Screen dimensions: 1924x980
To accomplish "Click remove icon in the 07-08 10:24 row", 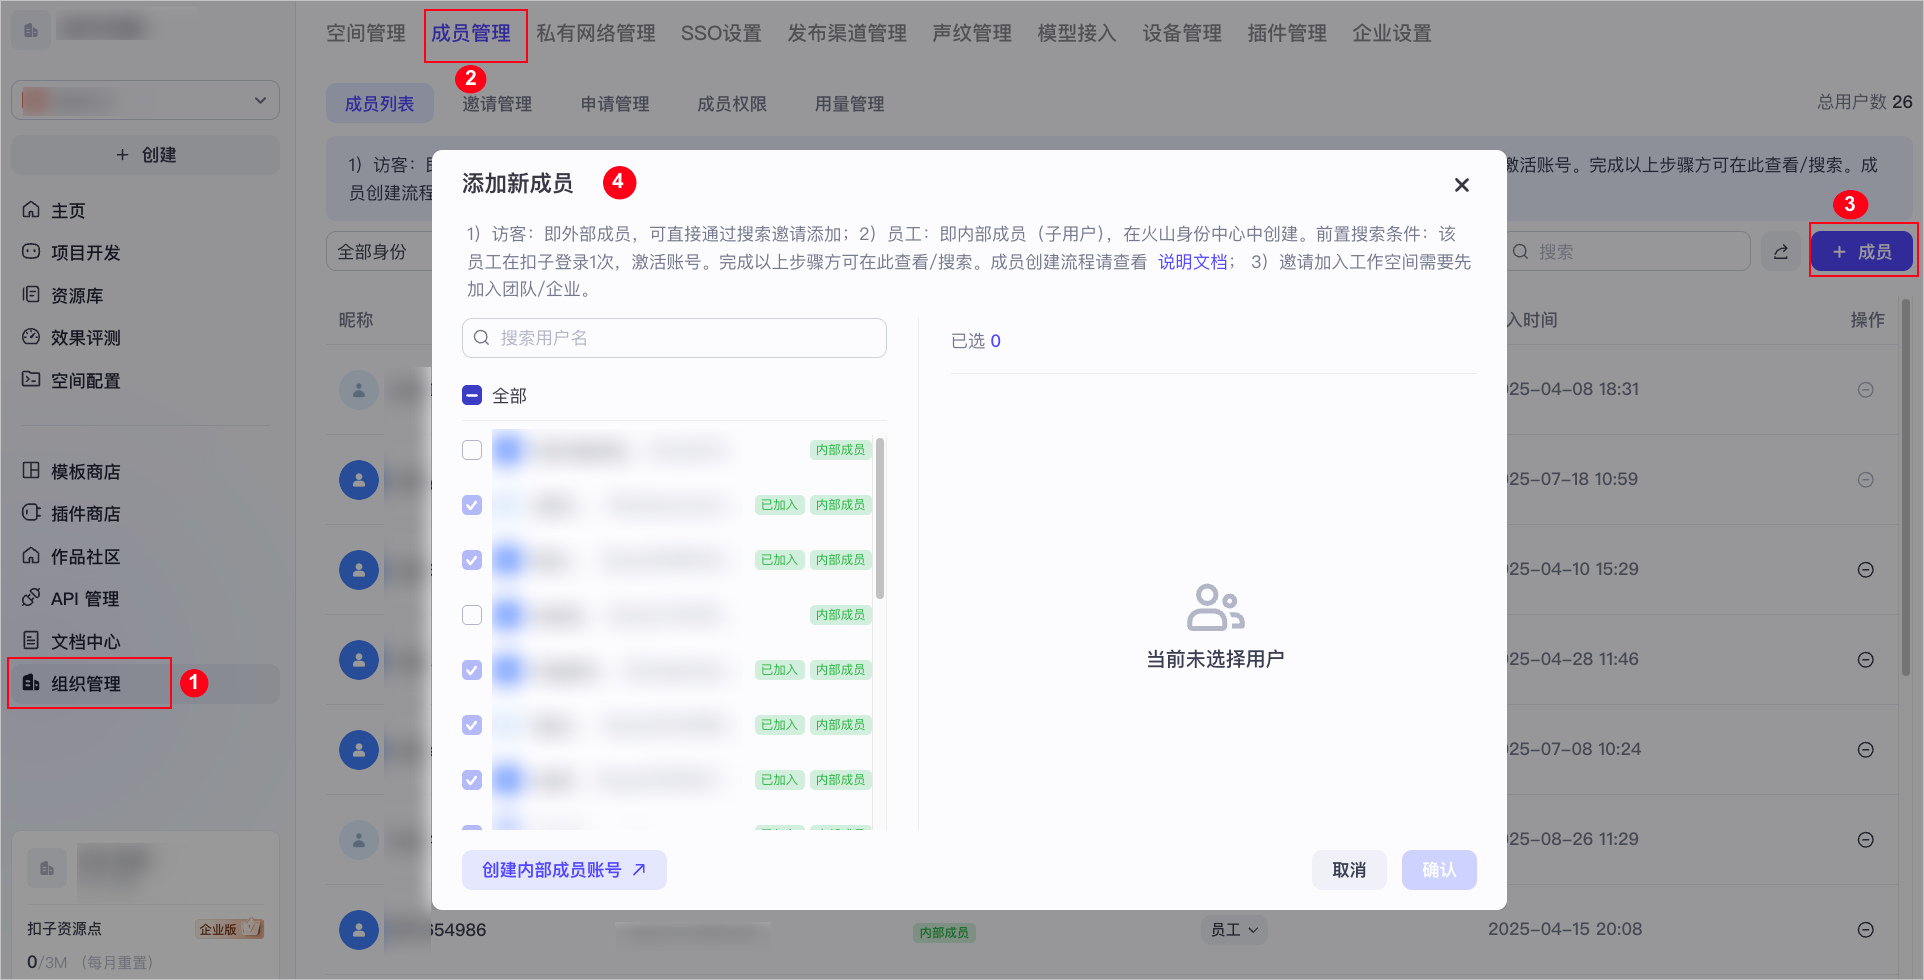I will point(1866,750).
